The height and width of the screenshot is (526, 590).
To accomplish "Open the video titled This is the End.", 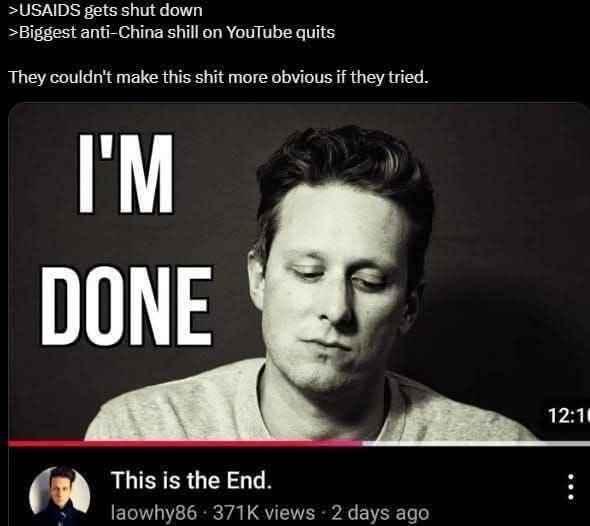I will click(x=191, y=480).
